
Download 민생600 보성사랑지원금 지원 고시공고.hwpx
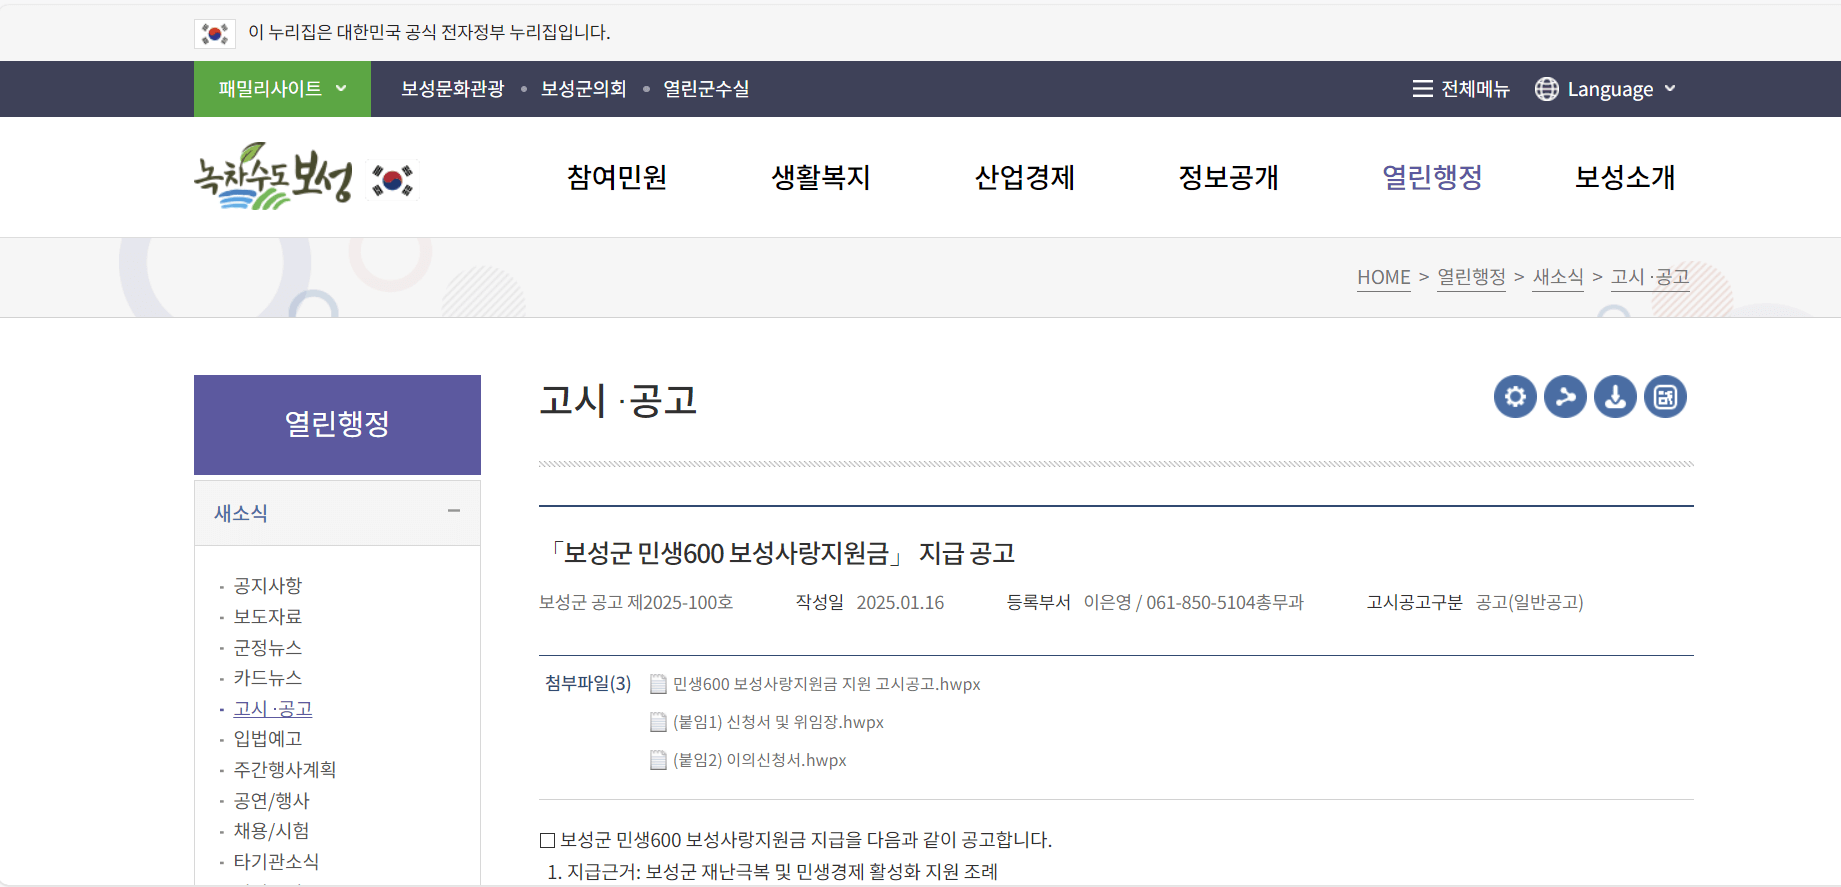click(826, 684)
